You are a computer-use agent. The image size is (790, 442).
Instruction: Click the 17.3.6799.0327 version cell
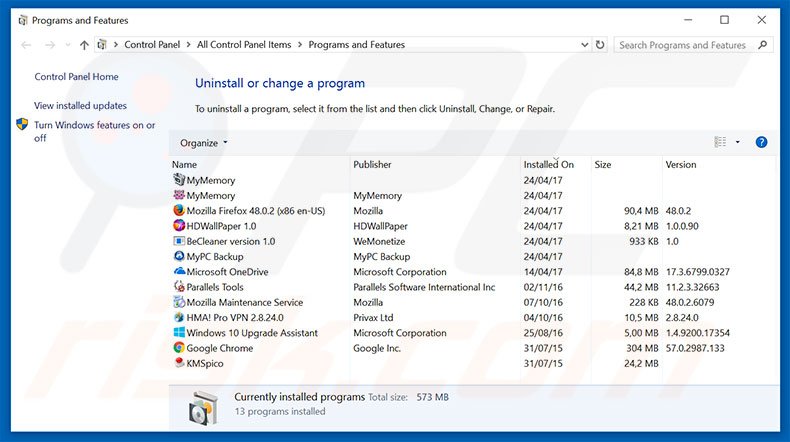[697, 272]
